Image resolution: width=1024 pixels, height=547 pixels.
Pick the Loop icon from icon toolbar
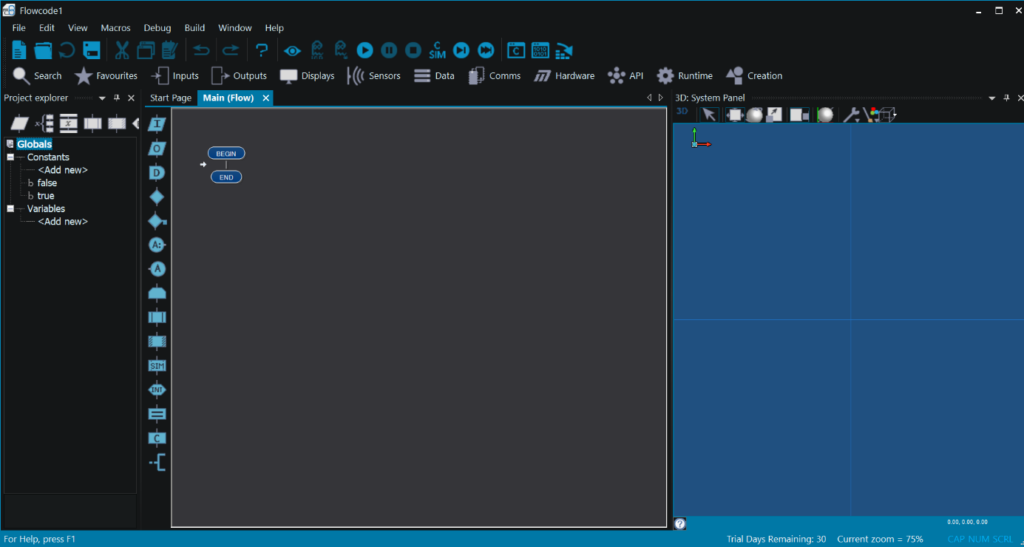pyautogui.click(x=156, y=293)
